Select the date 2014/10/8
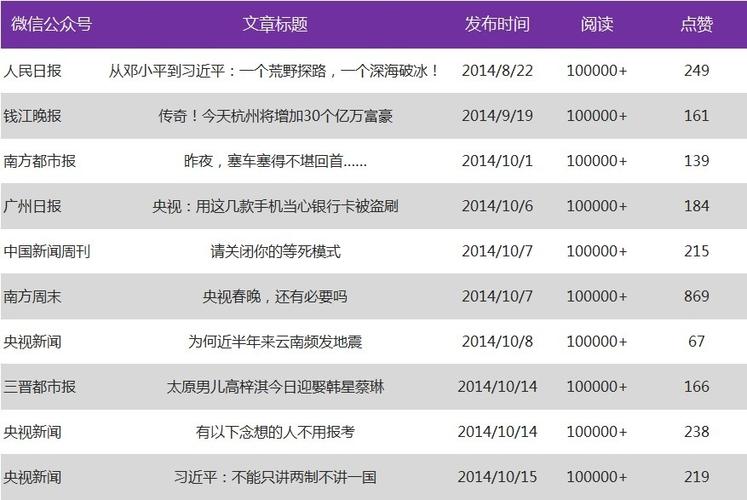Screen dimensions: 747x500 497,341
